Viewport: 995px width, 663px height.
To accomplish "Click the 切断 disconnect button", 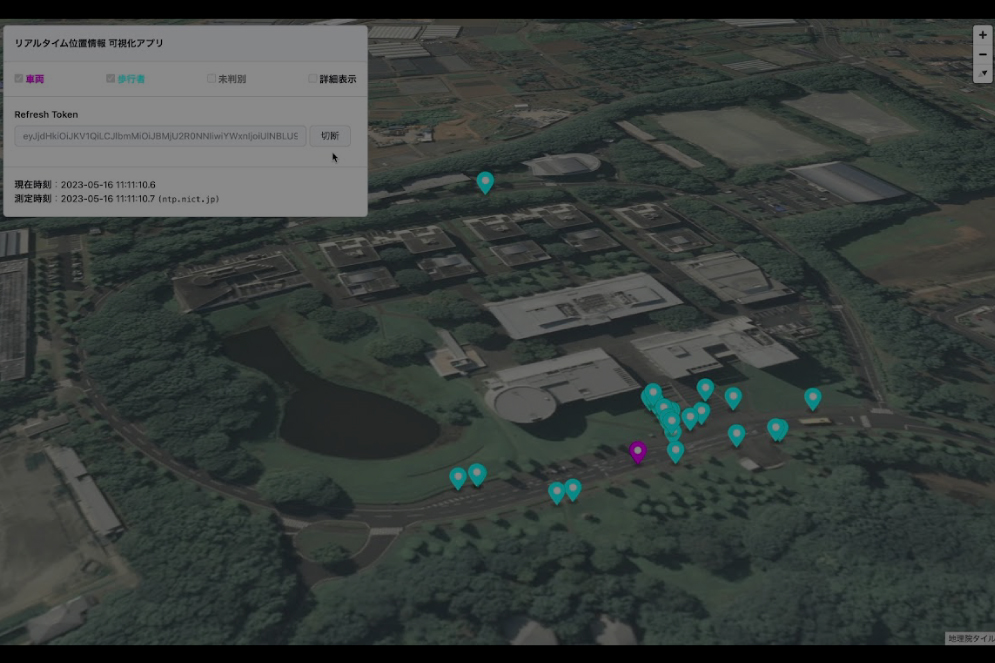I will pyautogui.click(x=330, y=136).
